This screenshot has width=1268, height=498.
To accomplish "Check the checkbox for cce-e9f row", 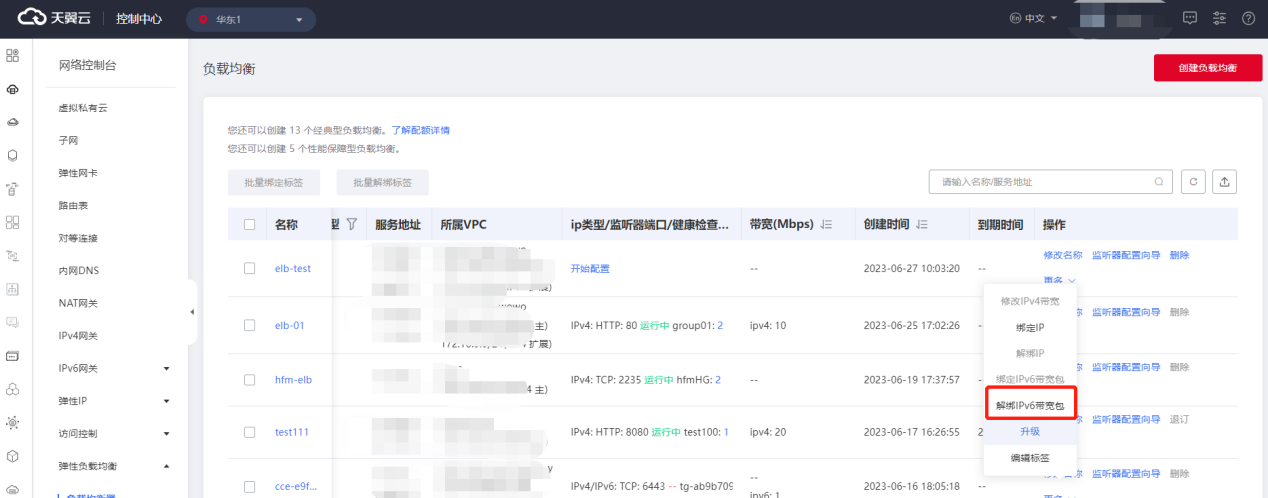I will click(249, 487).
